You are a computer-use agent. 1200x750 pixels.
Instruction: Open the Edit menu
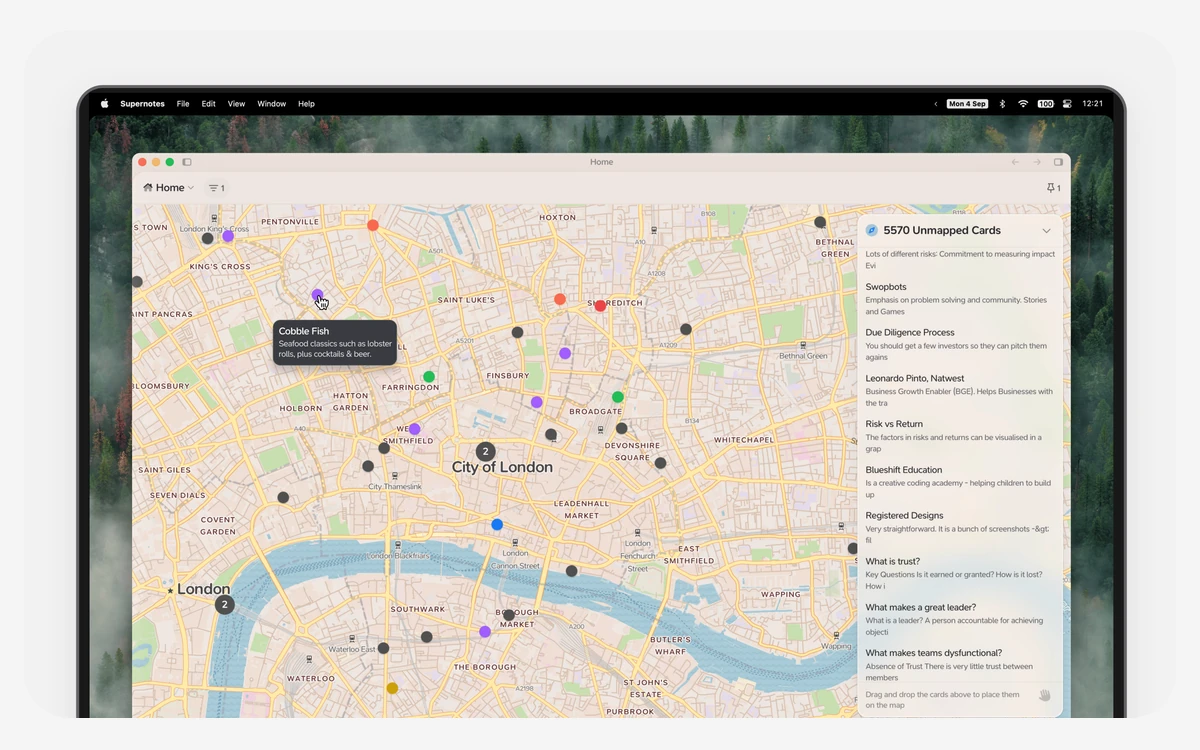208,104
